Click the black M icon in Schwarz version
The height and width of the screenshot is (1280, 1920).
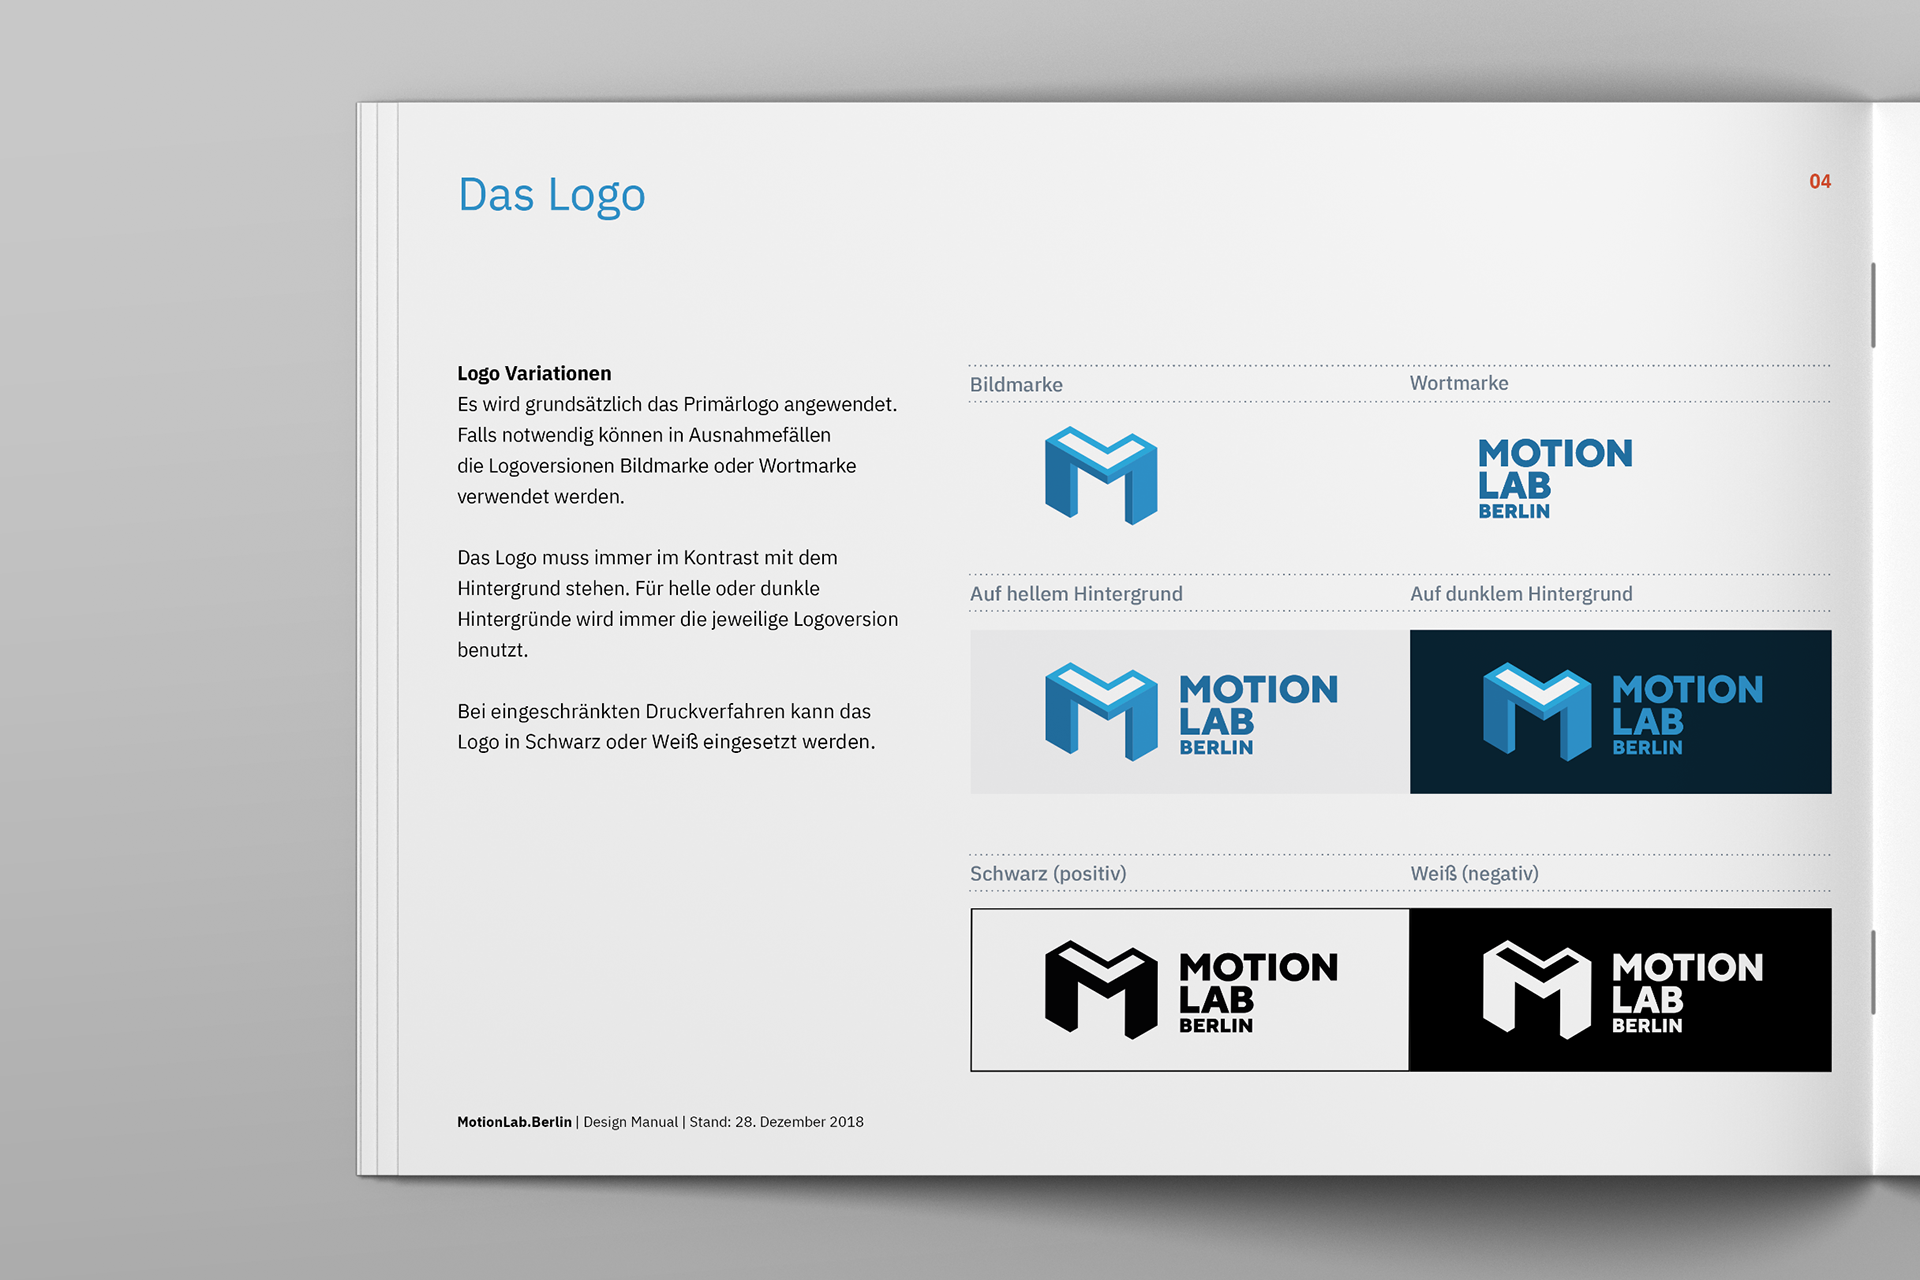1101,989
